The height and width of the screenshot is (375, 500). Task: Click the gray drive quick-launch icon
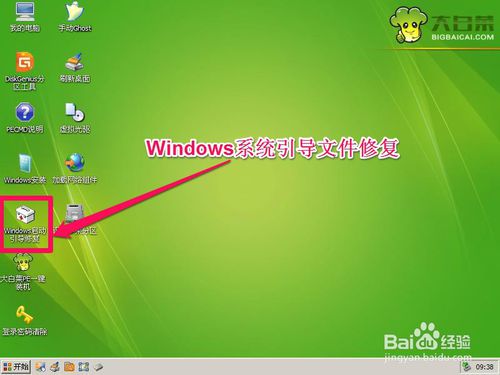coord(98,367)
